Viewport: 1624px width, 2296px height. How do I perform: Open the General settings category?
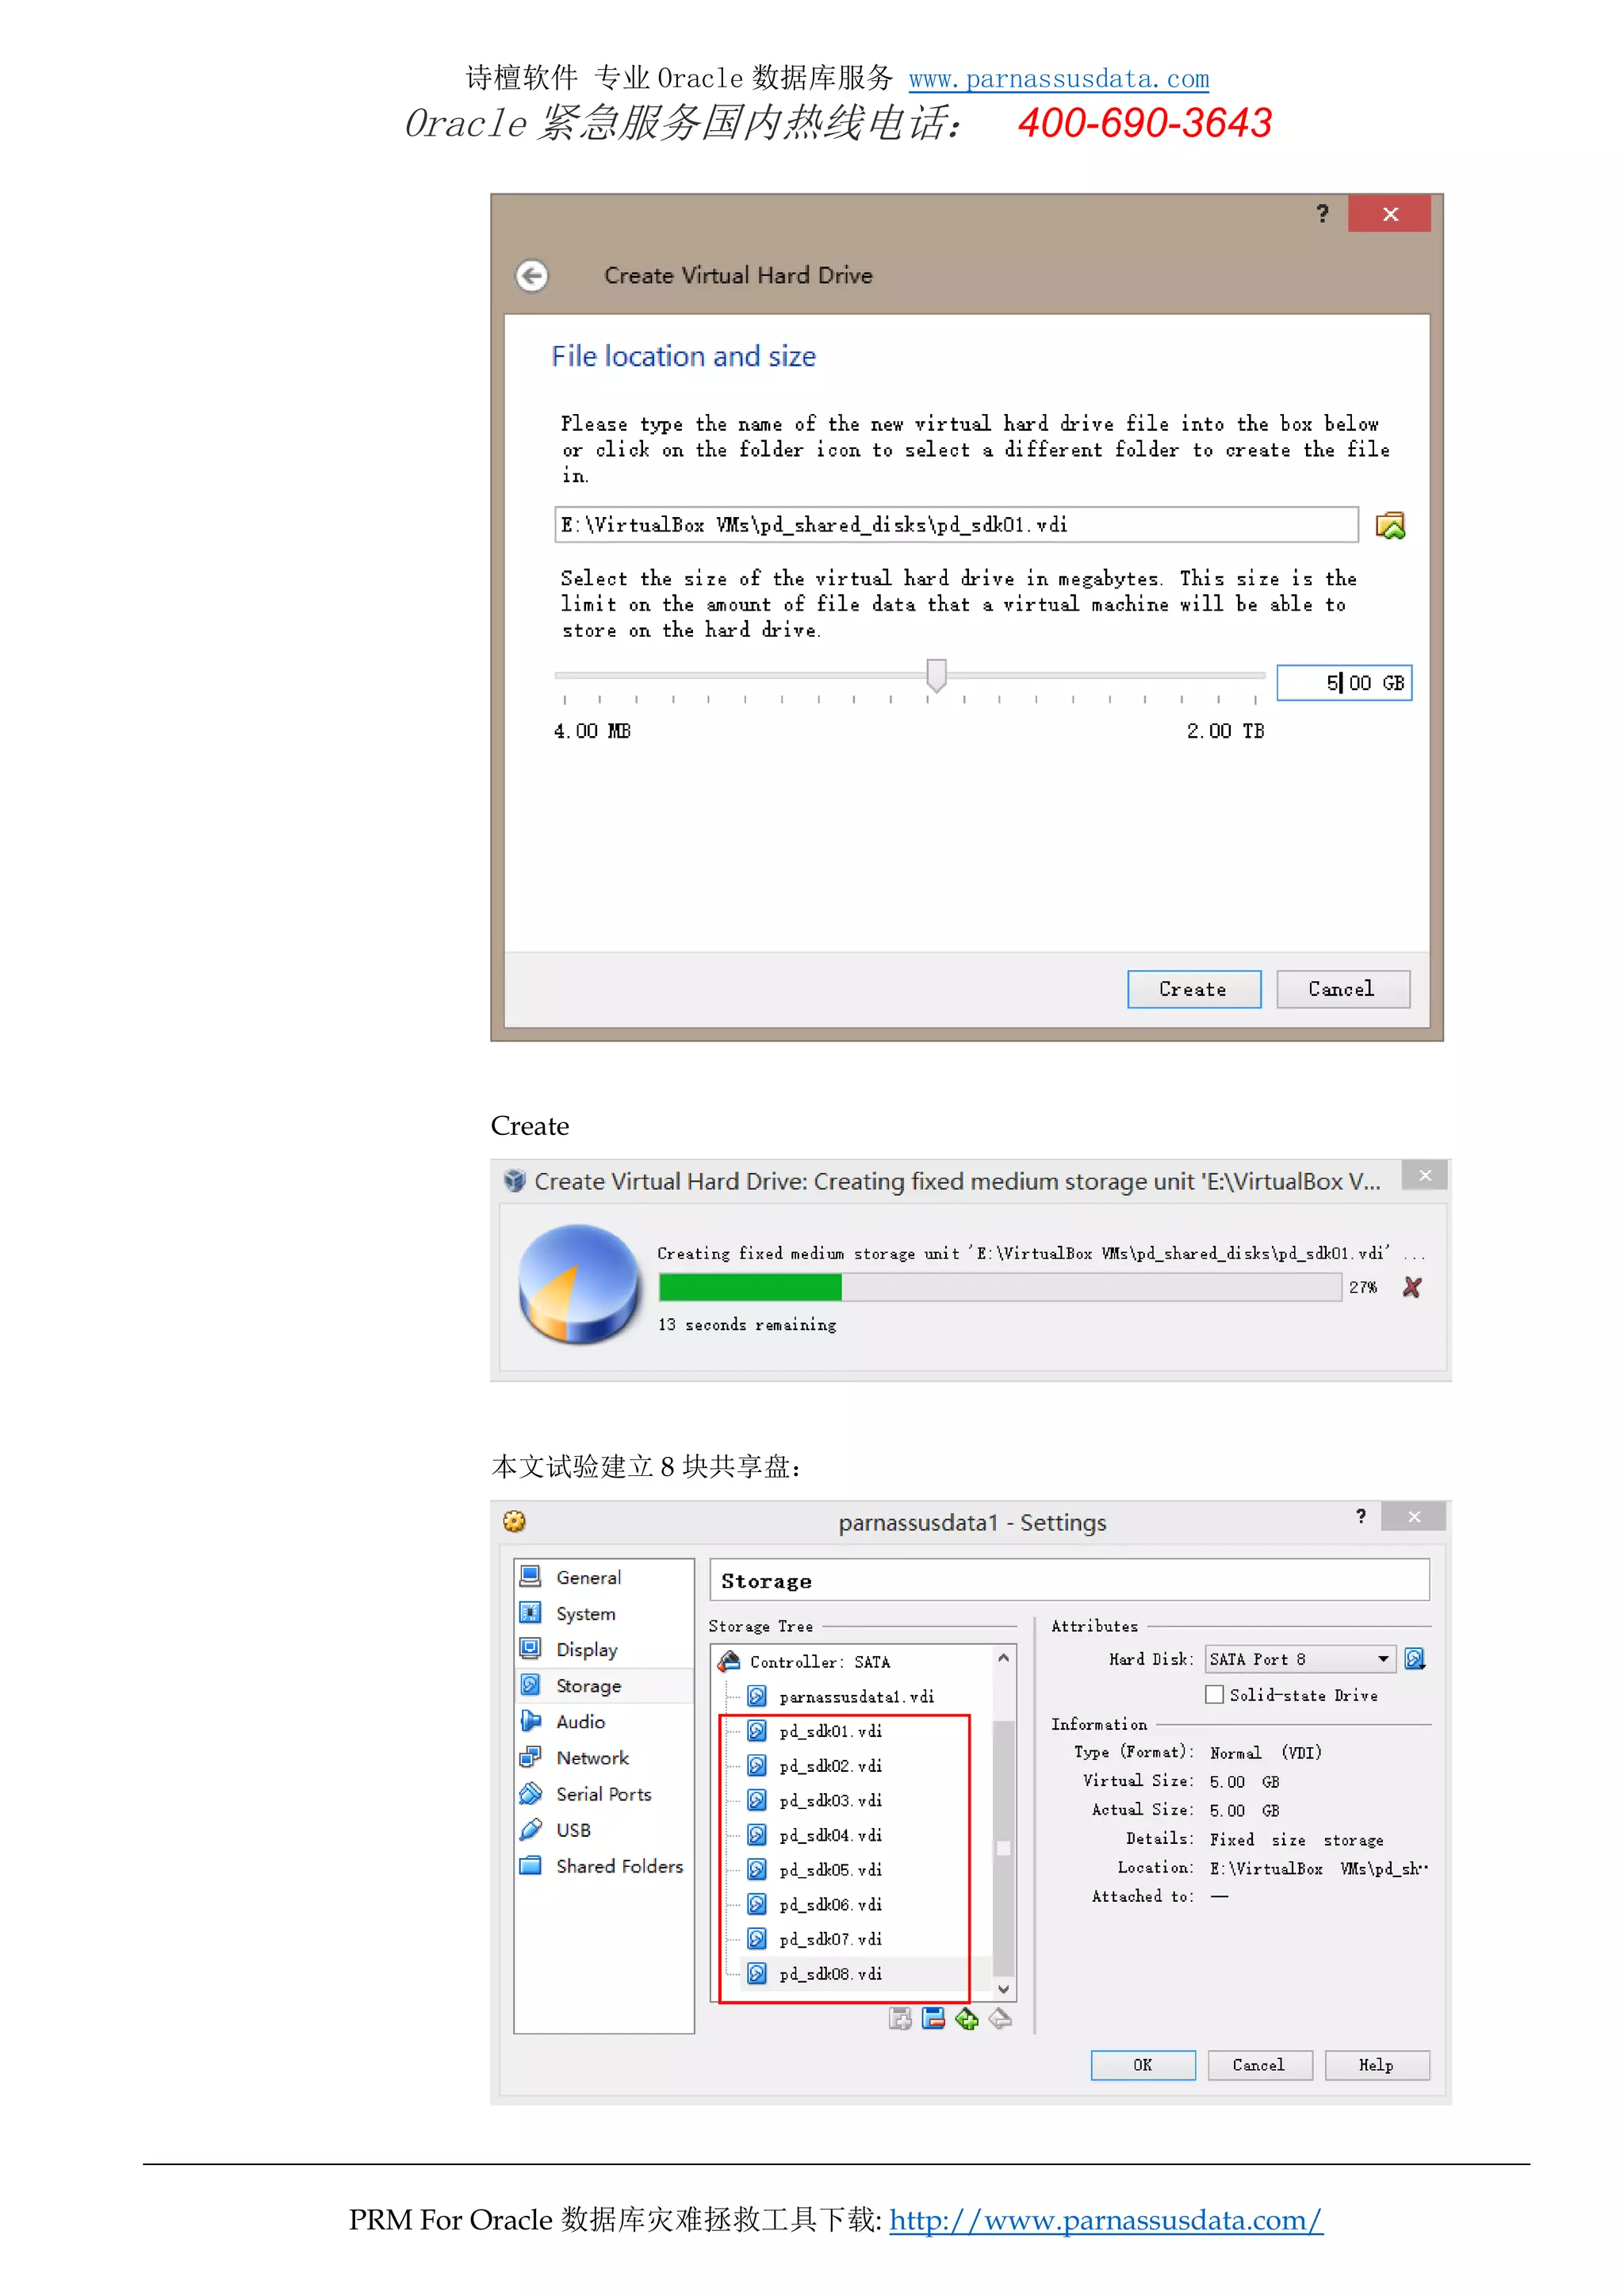click(x=604, y=1577)
